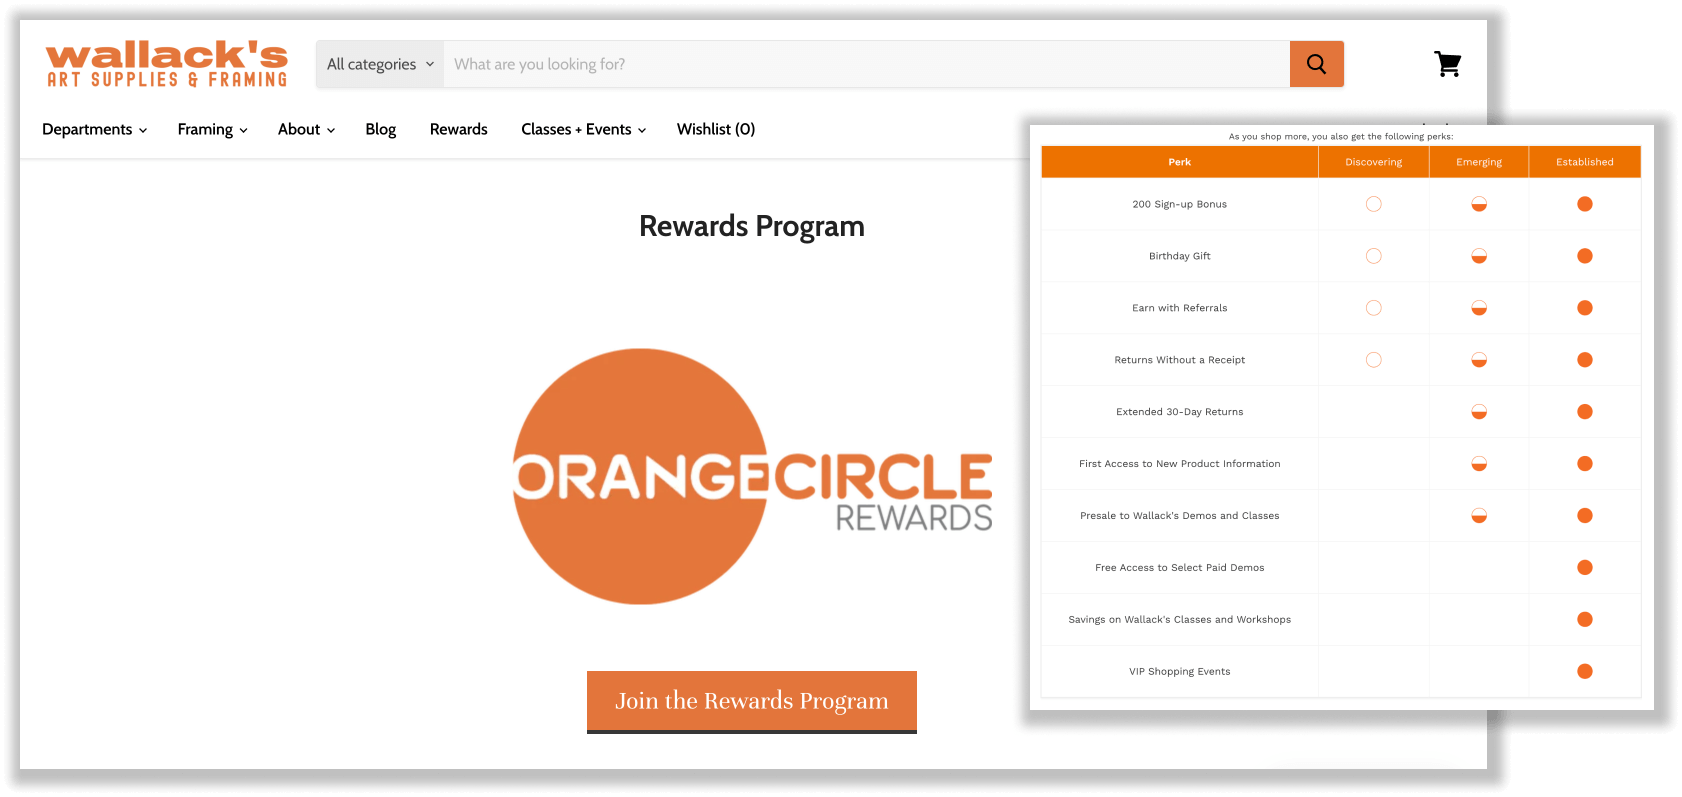This screenshot has width=1682, height=797.
Task: Click 'Savings on Wallack's Classes and Workshops' text
Action: (x=1180, y=620)
